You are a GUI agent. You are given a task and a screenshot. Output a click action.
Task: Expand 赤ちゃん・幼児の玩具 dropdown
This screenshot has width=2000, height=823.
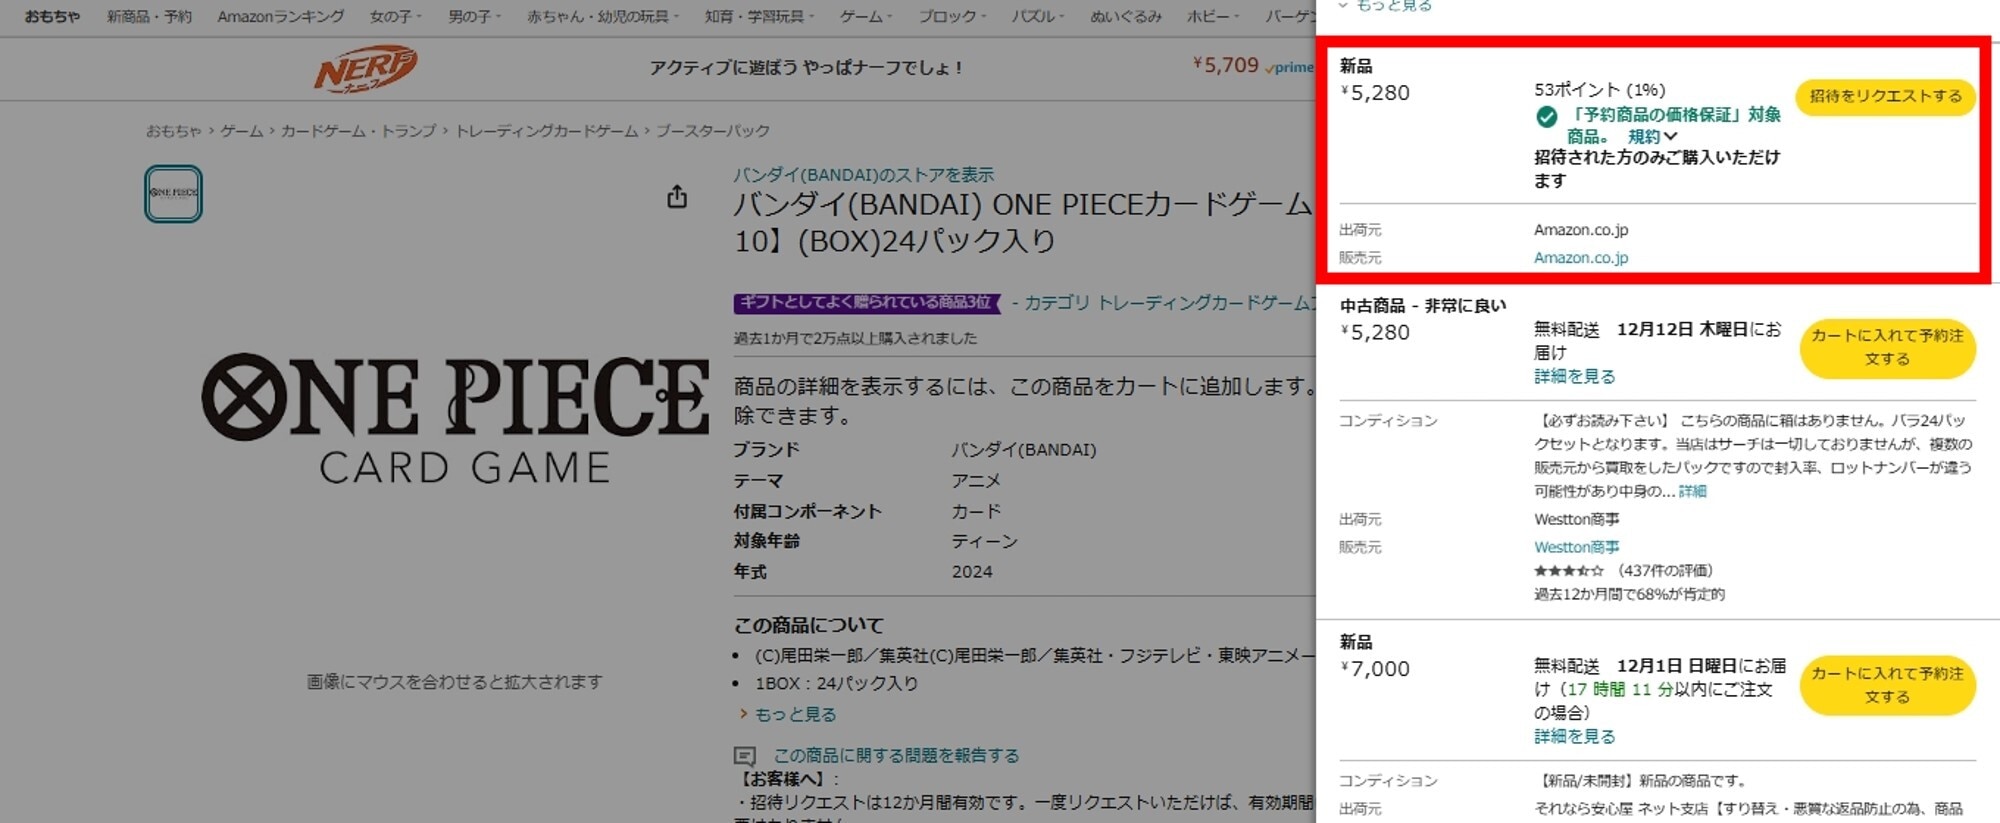[x=603, y=16]
